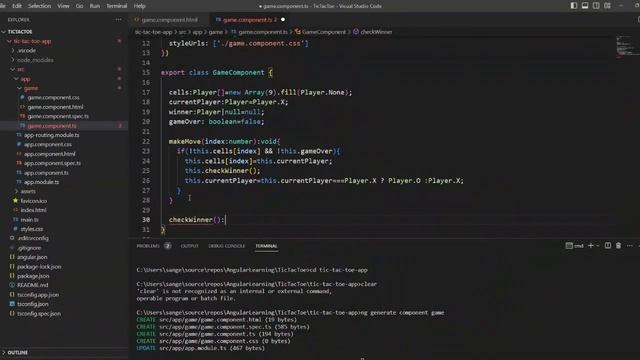Click the README.md info icon
The image size is (640, 360).
tap(12, 285)
